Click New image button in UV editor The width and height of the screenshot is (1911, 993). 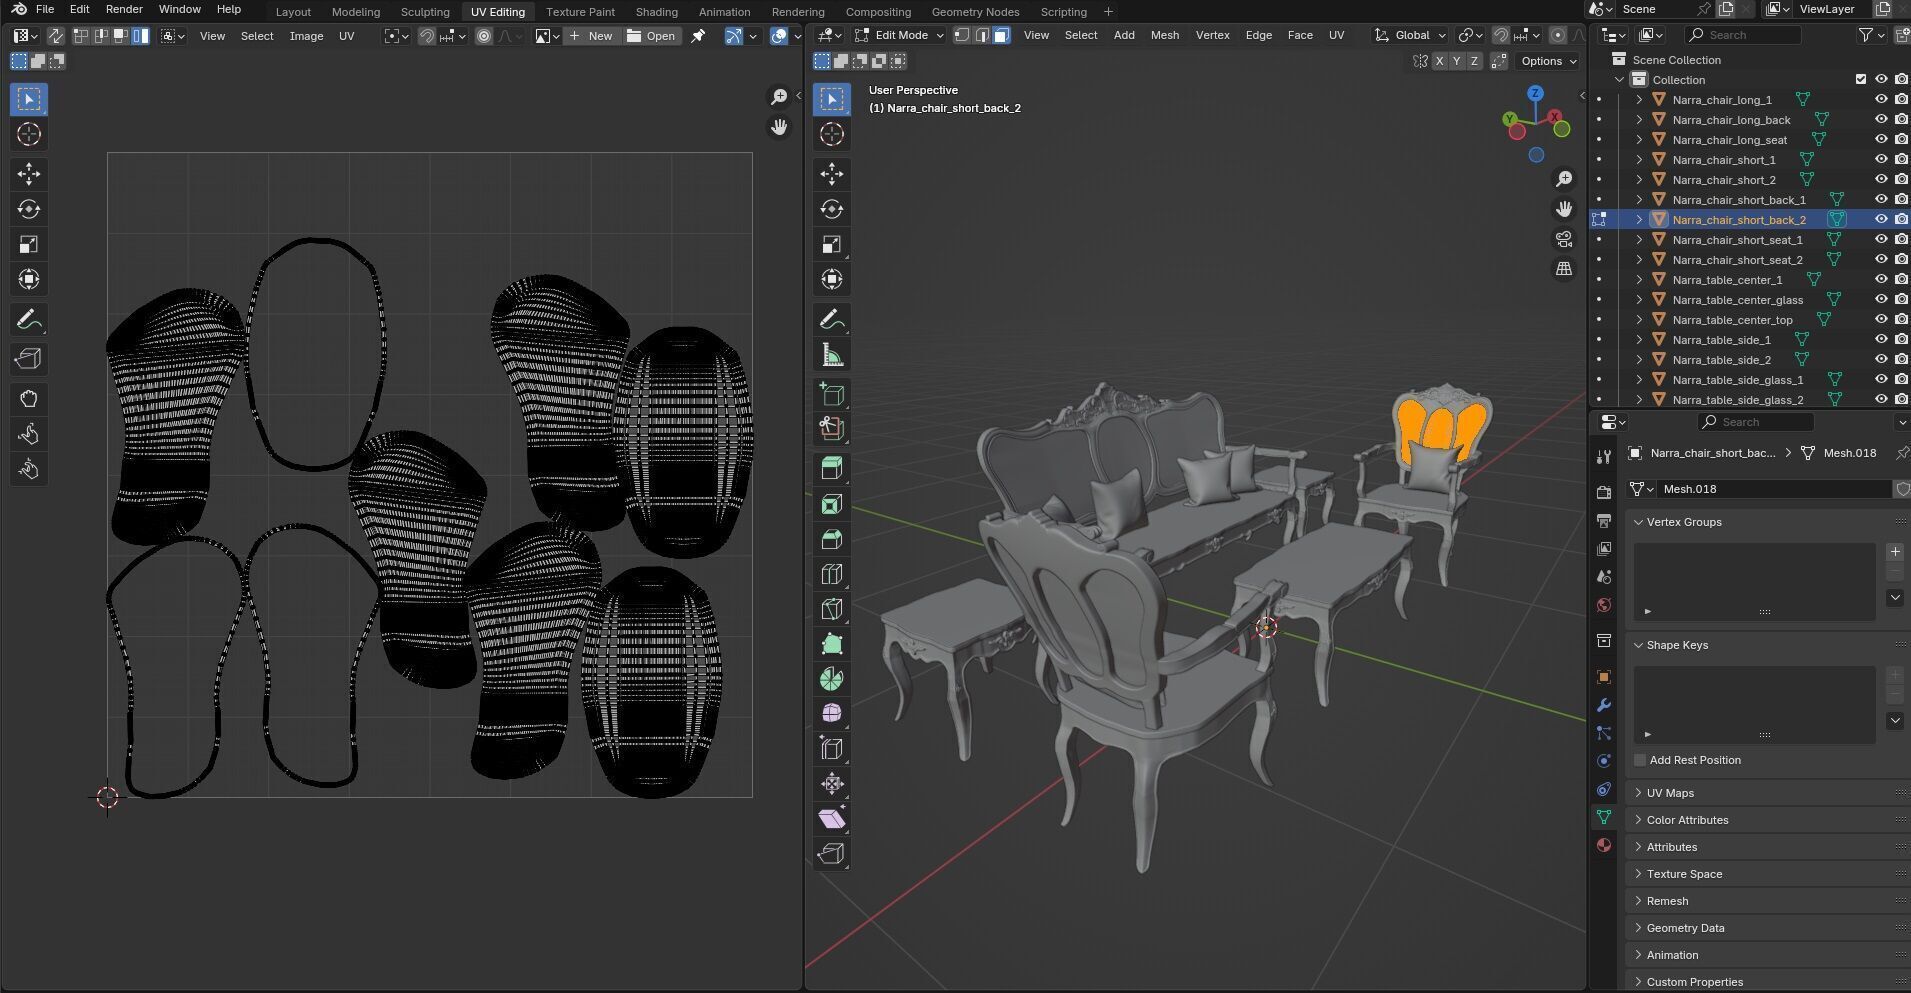[590, 36]
